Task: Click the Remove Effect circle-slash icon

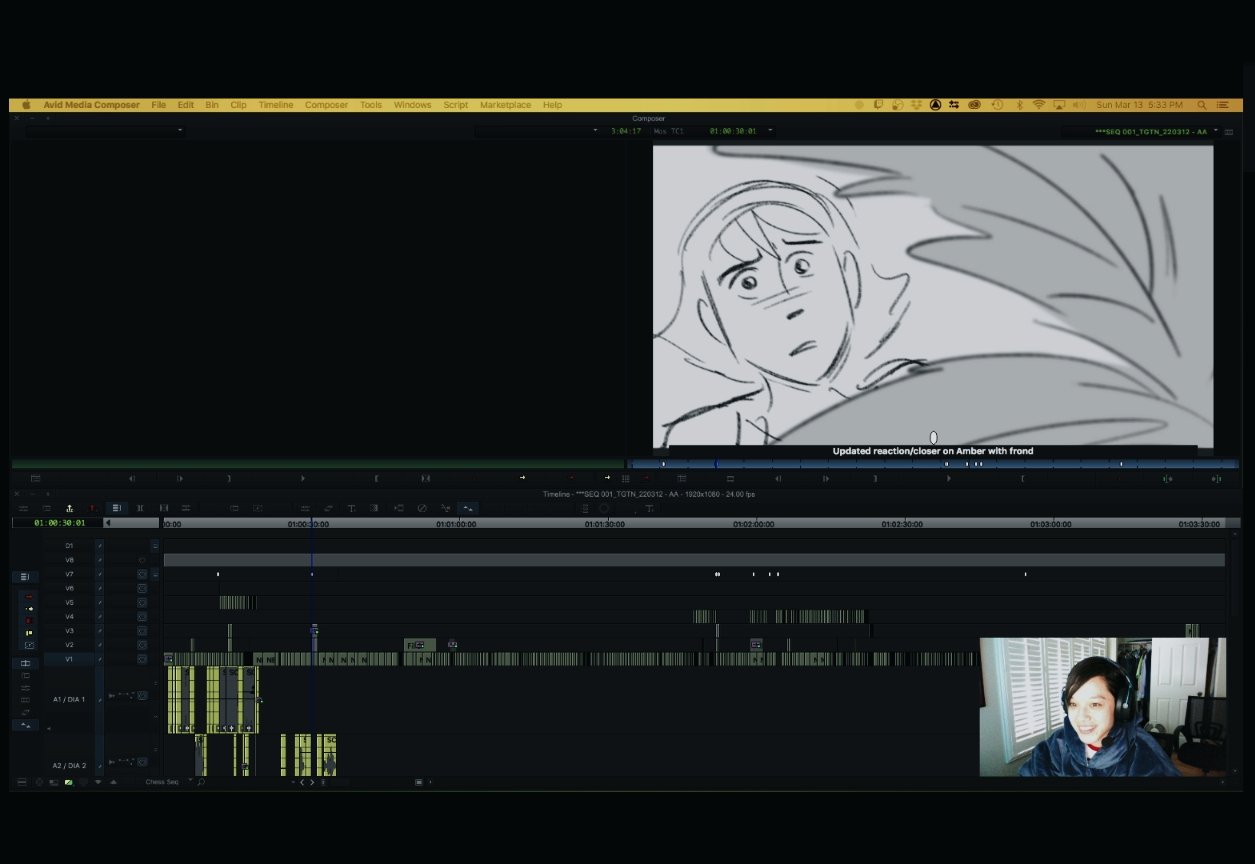Action: (x=422, y=508)
